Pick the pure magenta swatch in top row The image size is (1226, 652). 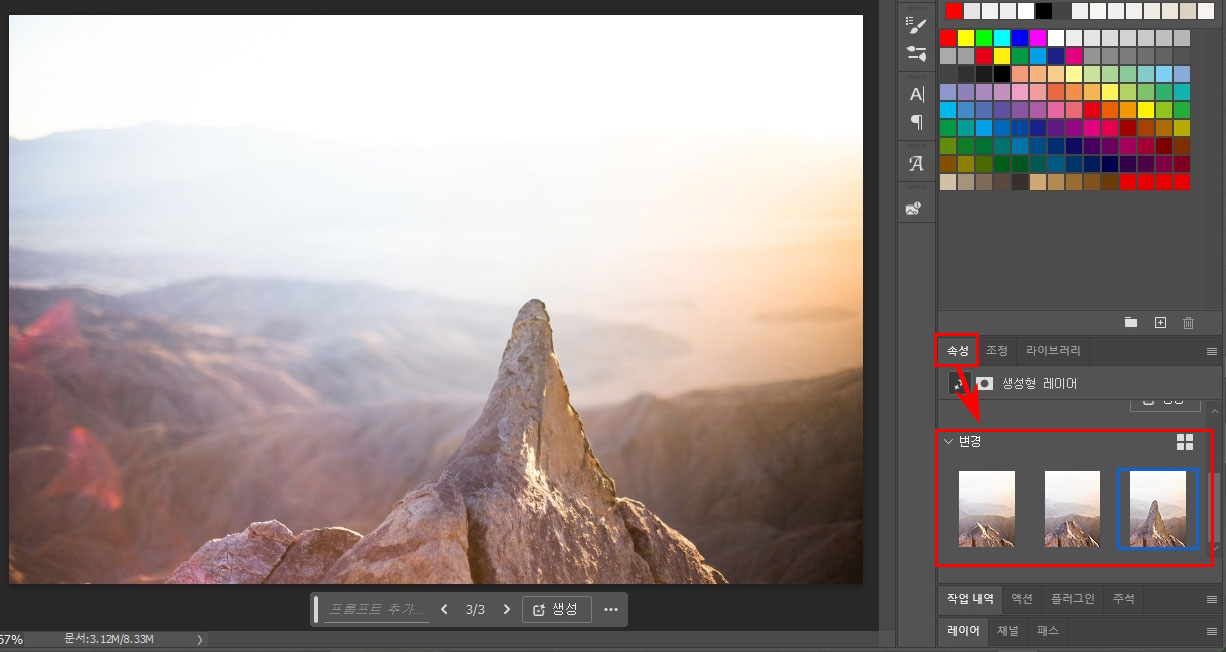[1038, 38]
